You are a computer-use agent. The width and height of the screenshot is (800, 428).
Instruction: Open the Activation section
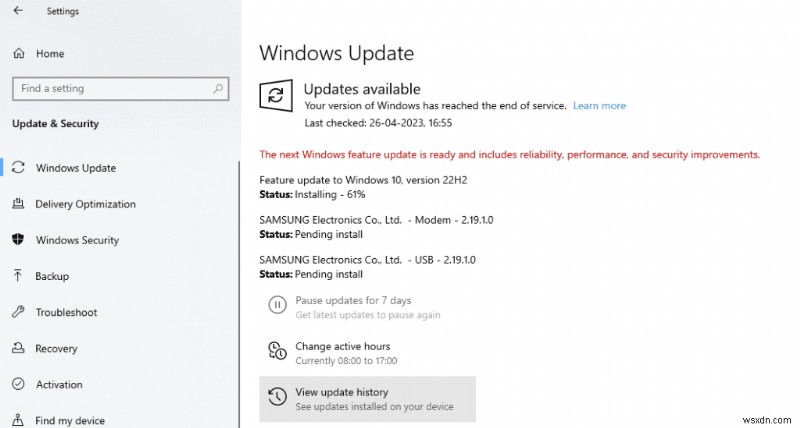(59, 385)
